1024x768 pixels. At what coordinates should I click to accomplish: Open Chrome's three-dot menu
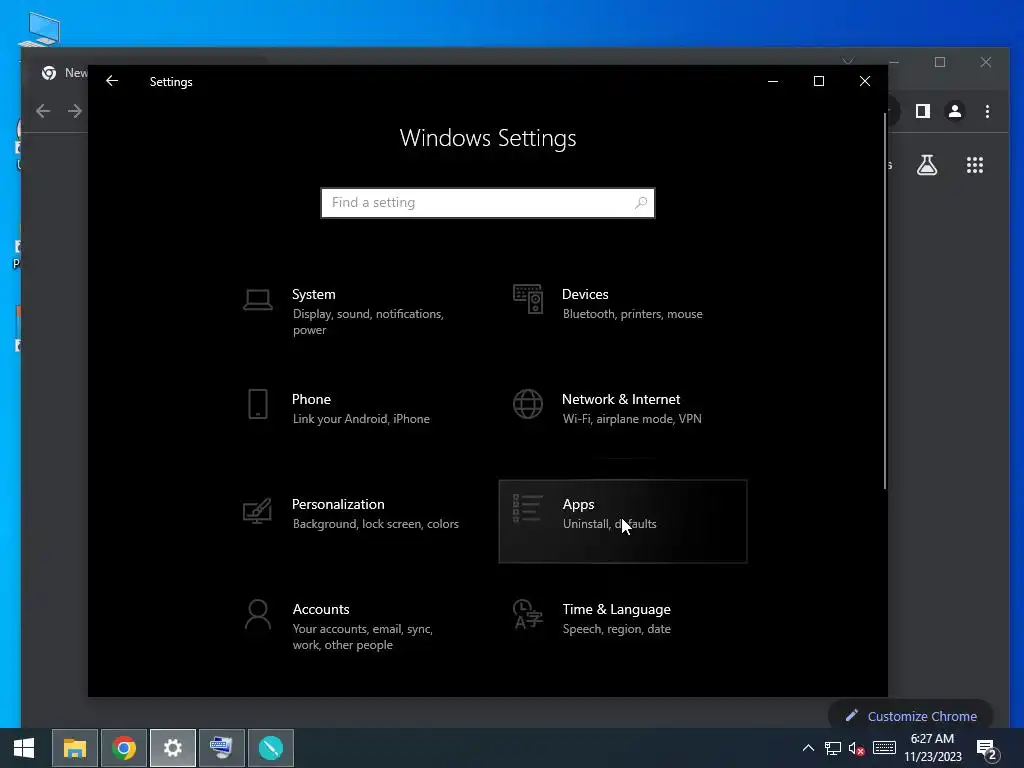[x=987, y=111]
